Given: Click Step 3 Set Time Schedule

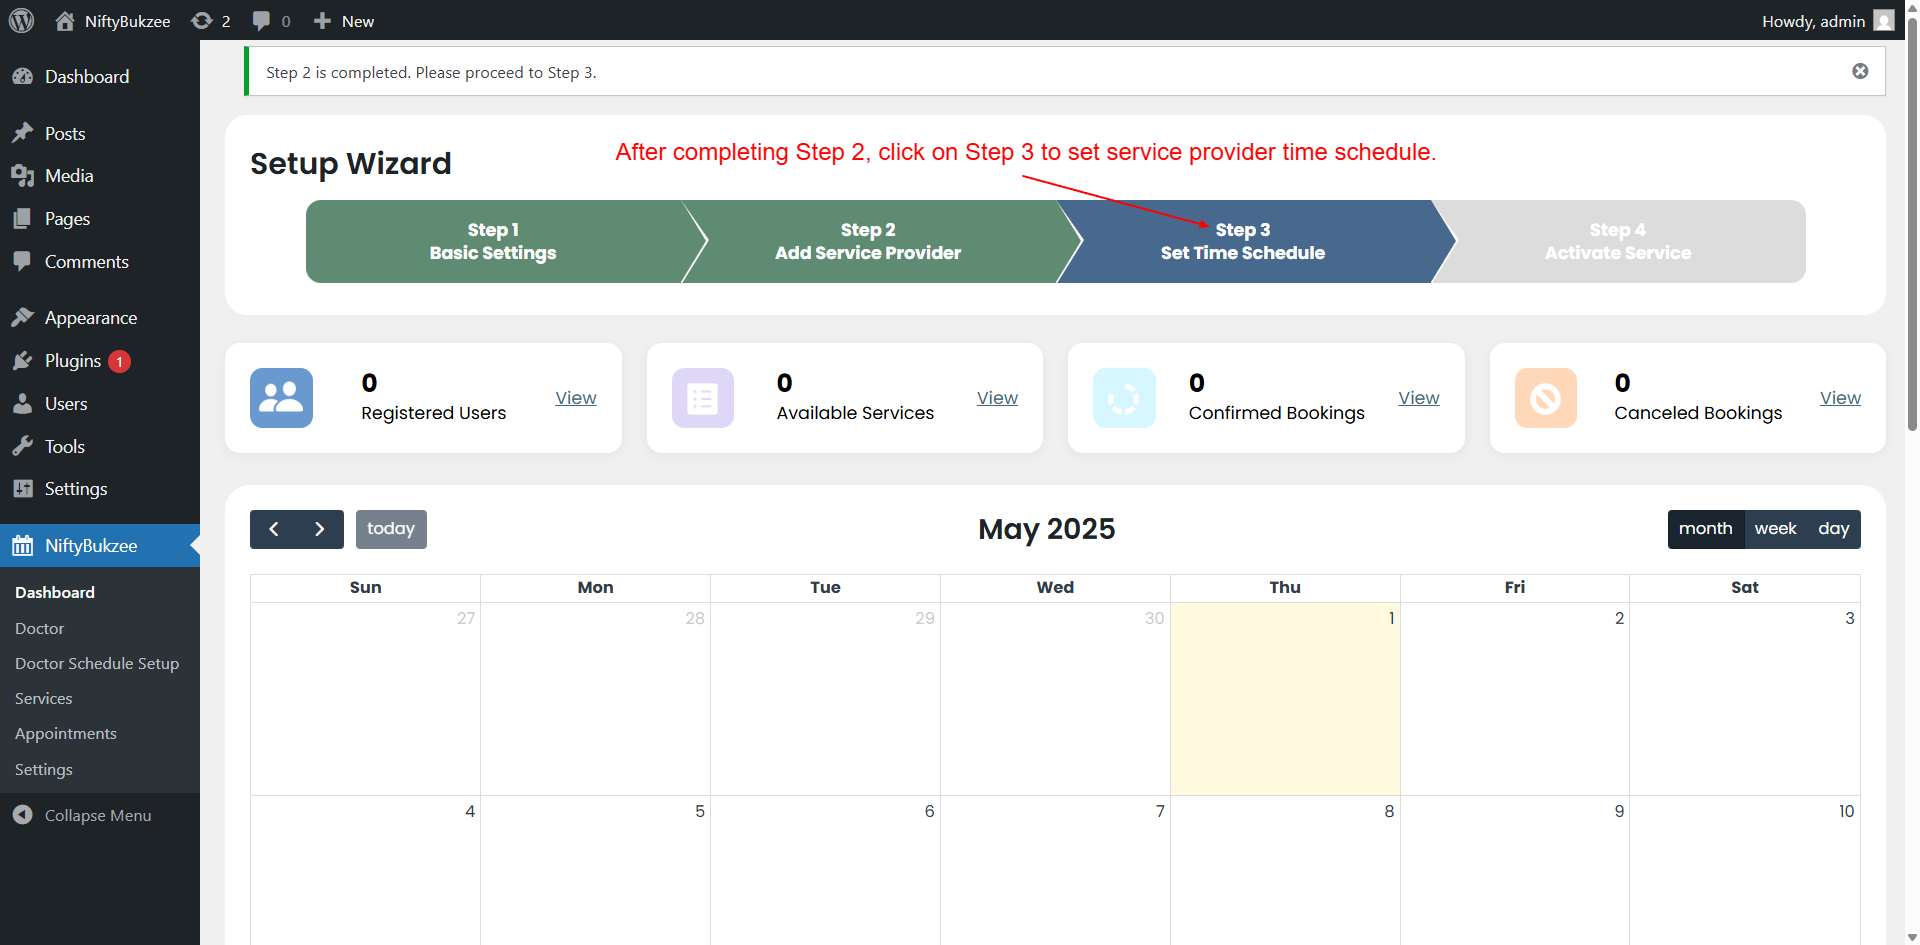Looking at the screenshot, I should tap(1243, 241).
